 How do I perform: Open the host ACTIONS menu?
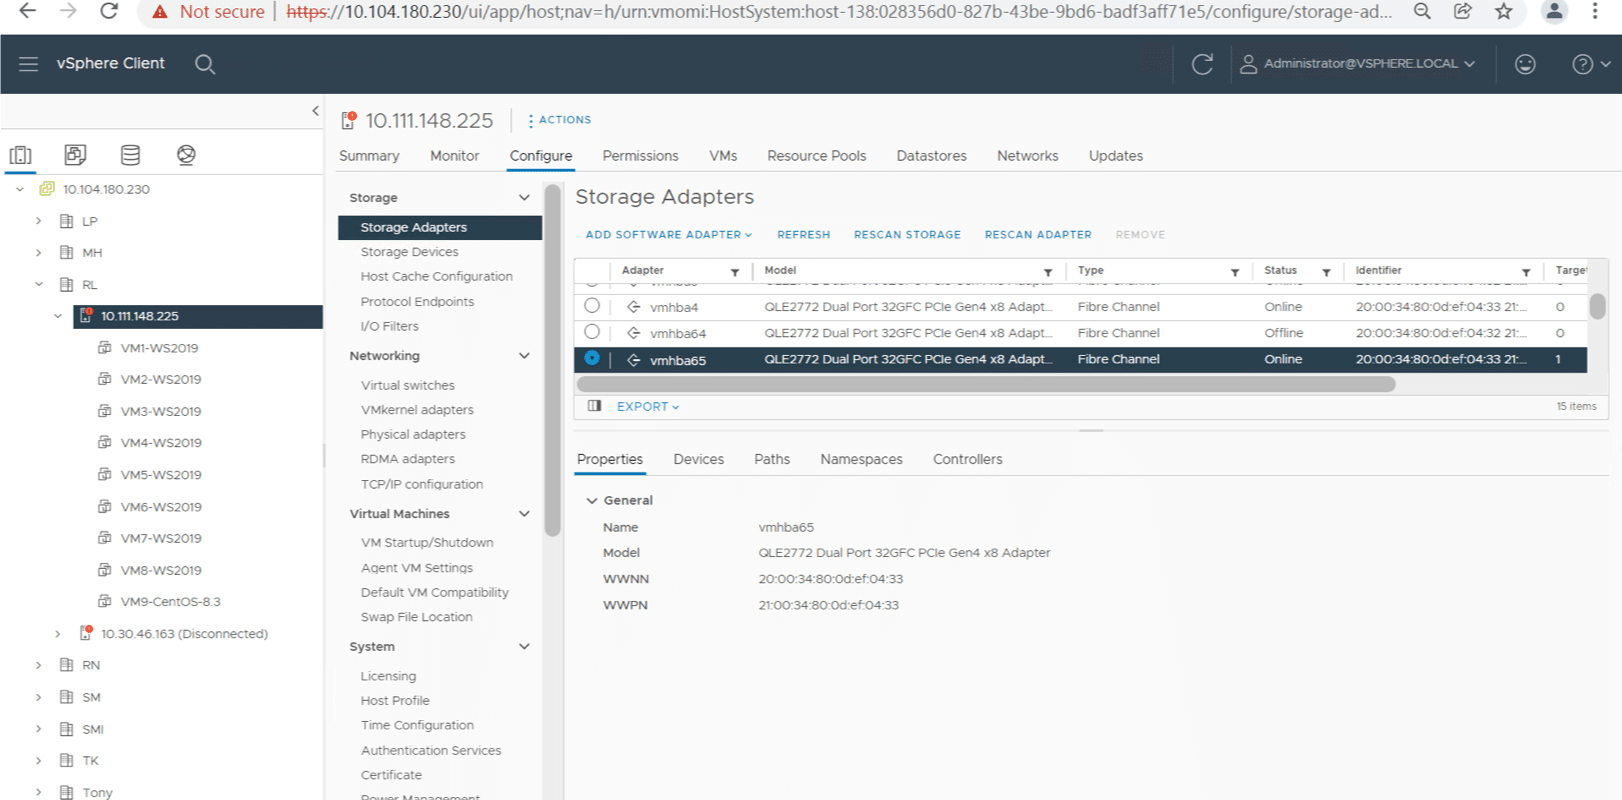[x=560, y=120]
